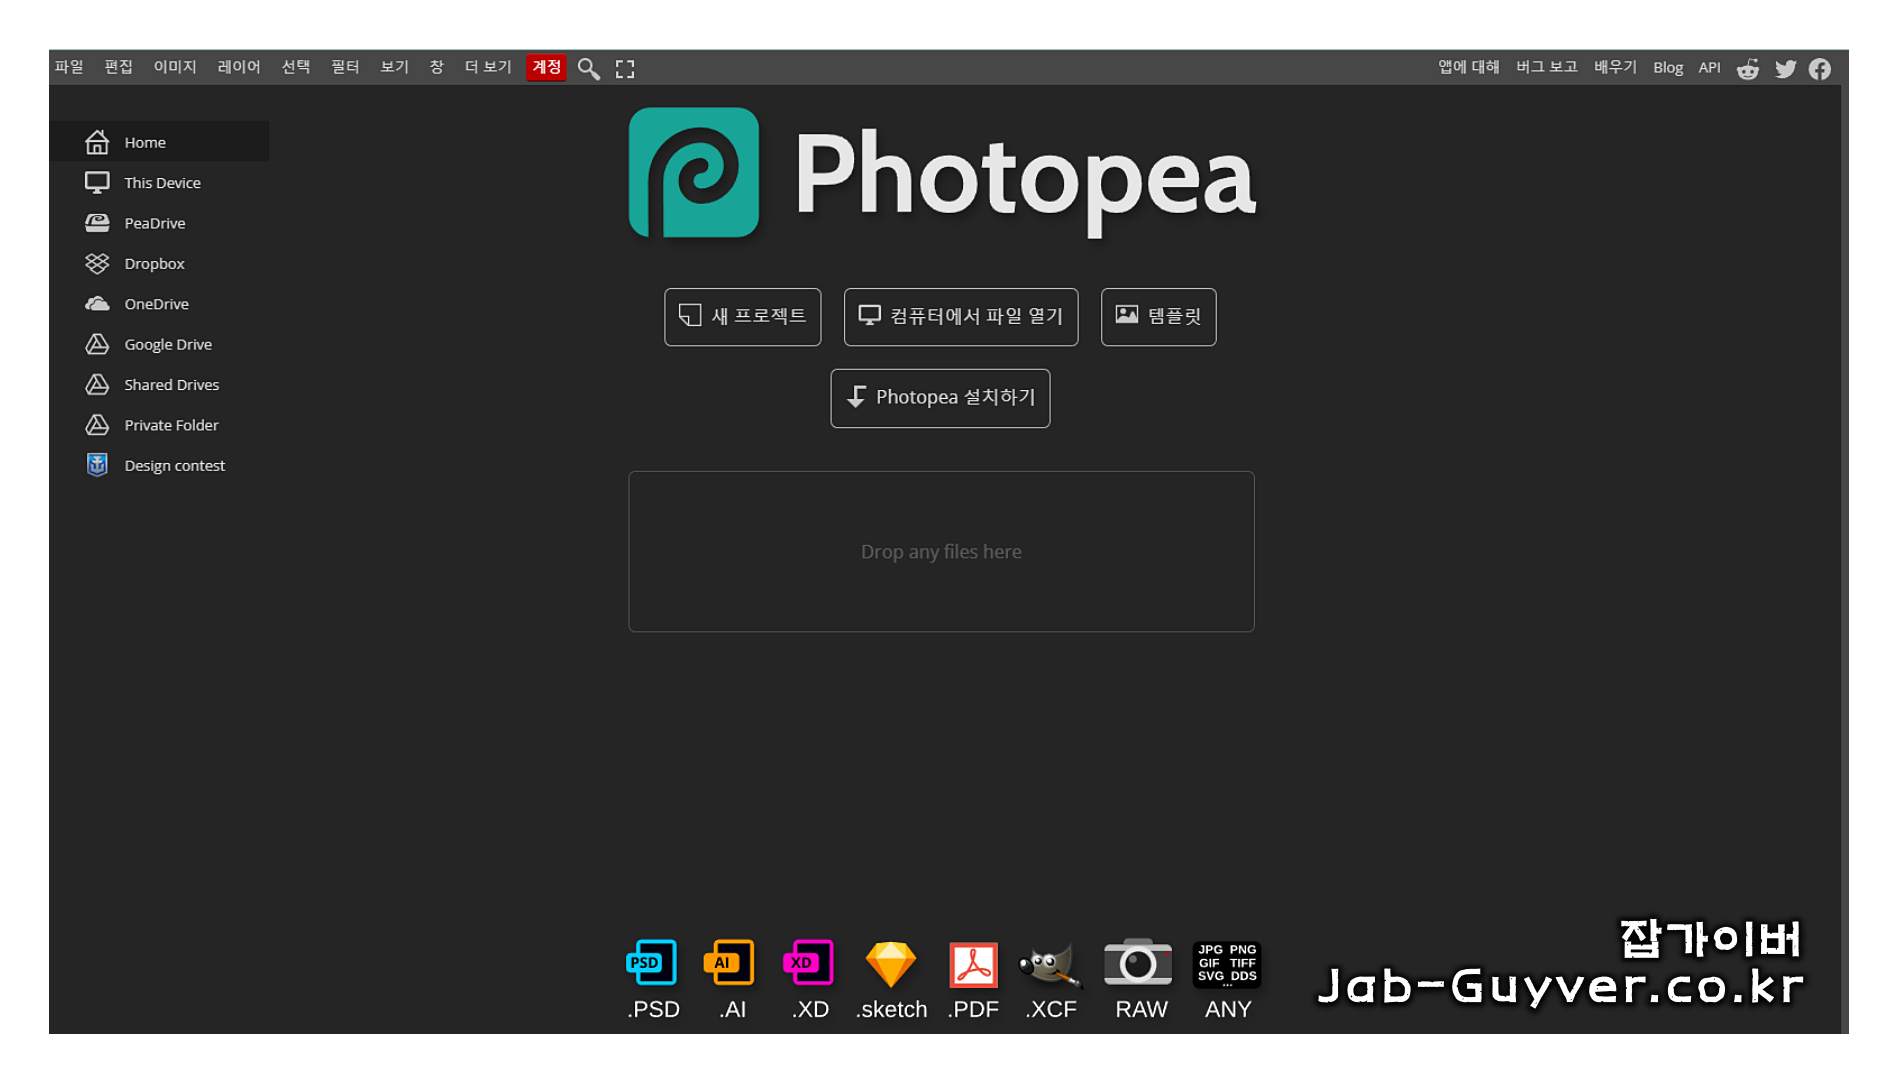Click Photopea 설치하기 button
The height and width of the screenshot is (1083, 1898).
pos(940,398)
